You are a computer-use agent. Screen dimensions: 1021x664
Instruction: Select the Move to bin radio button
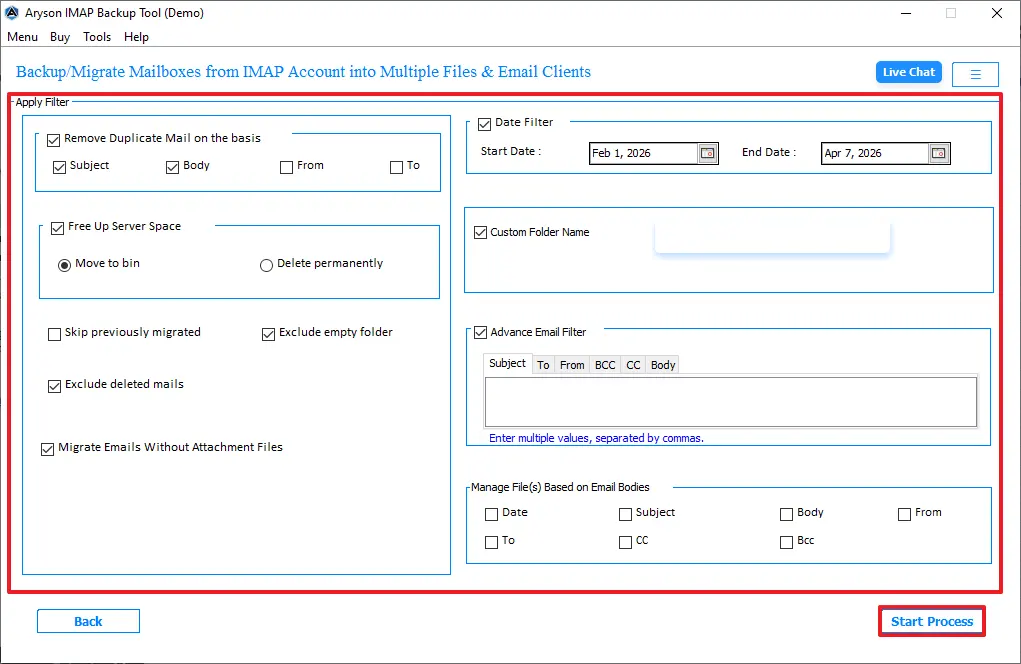pos(64,265)
